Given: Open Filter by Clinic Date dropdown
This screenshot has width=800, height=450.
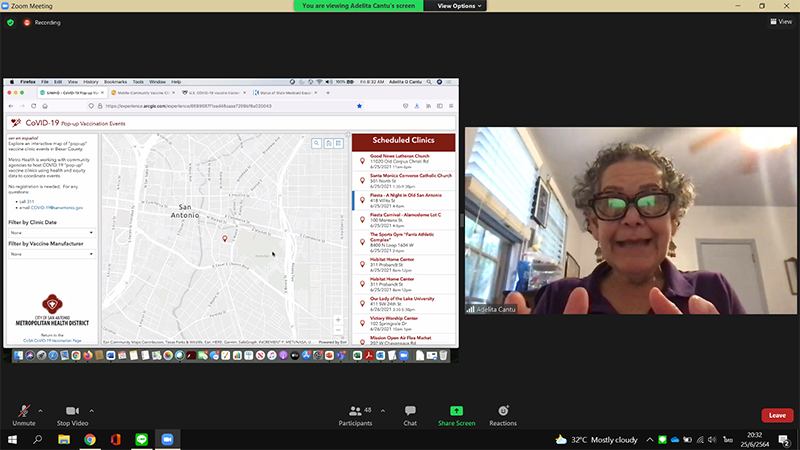Looking at the screenshot, I should (52, 233).
